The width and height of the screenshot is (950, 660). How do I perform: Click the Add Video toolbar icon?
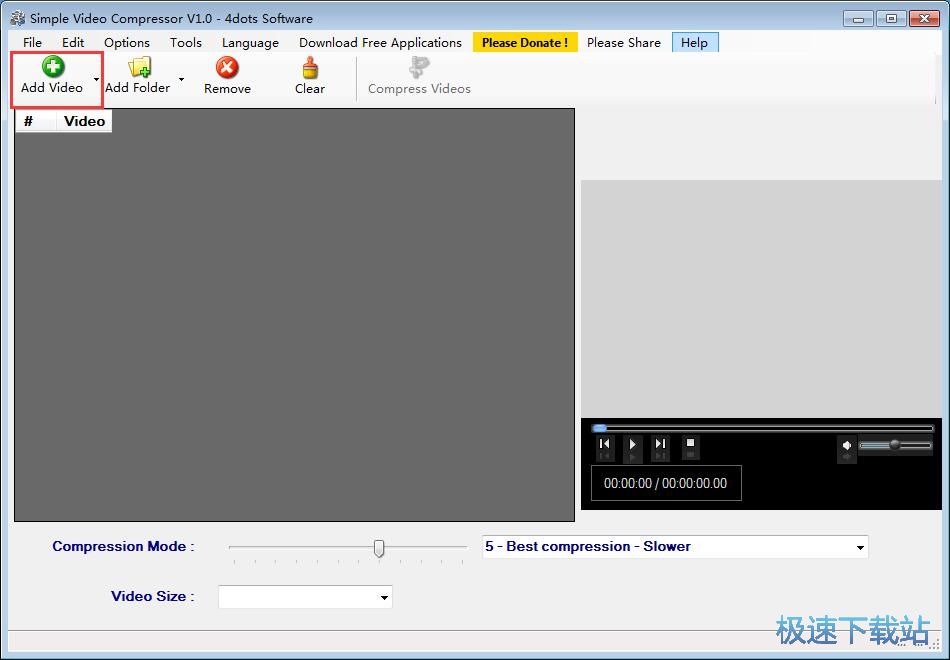[52, 68]
